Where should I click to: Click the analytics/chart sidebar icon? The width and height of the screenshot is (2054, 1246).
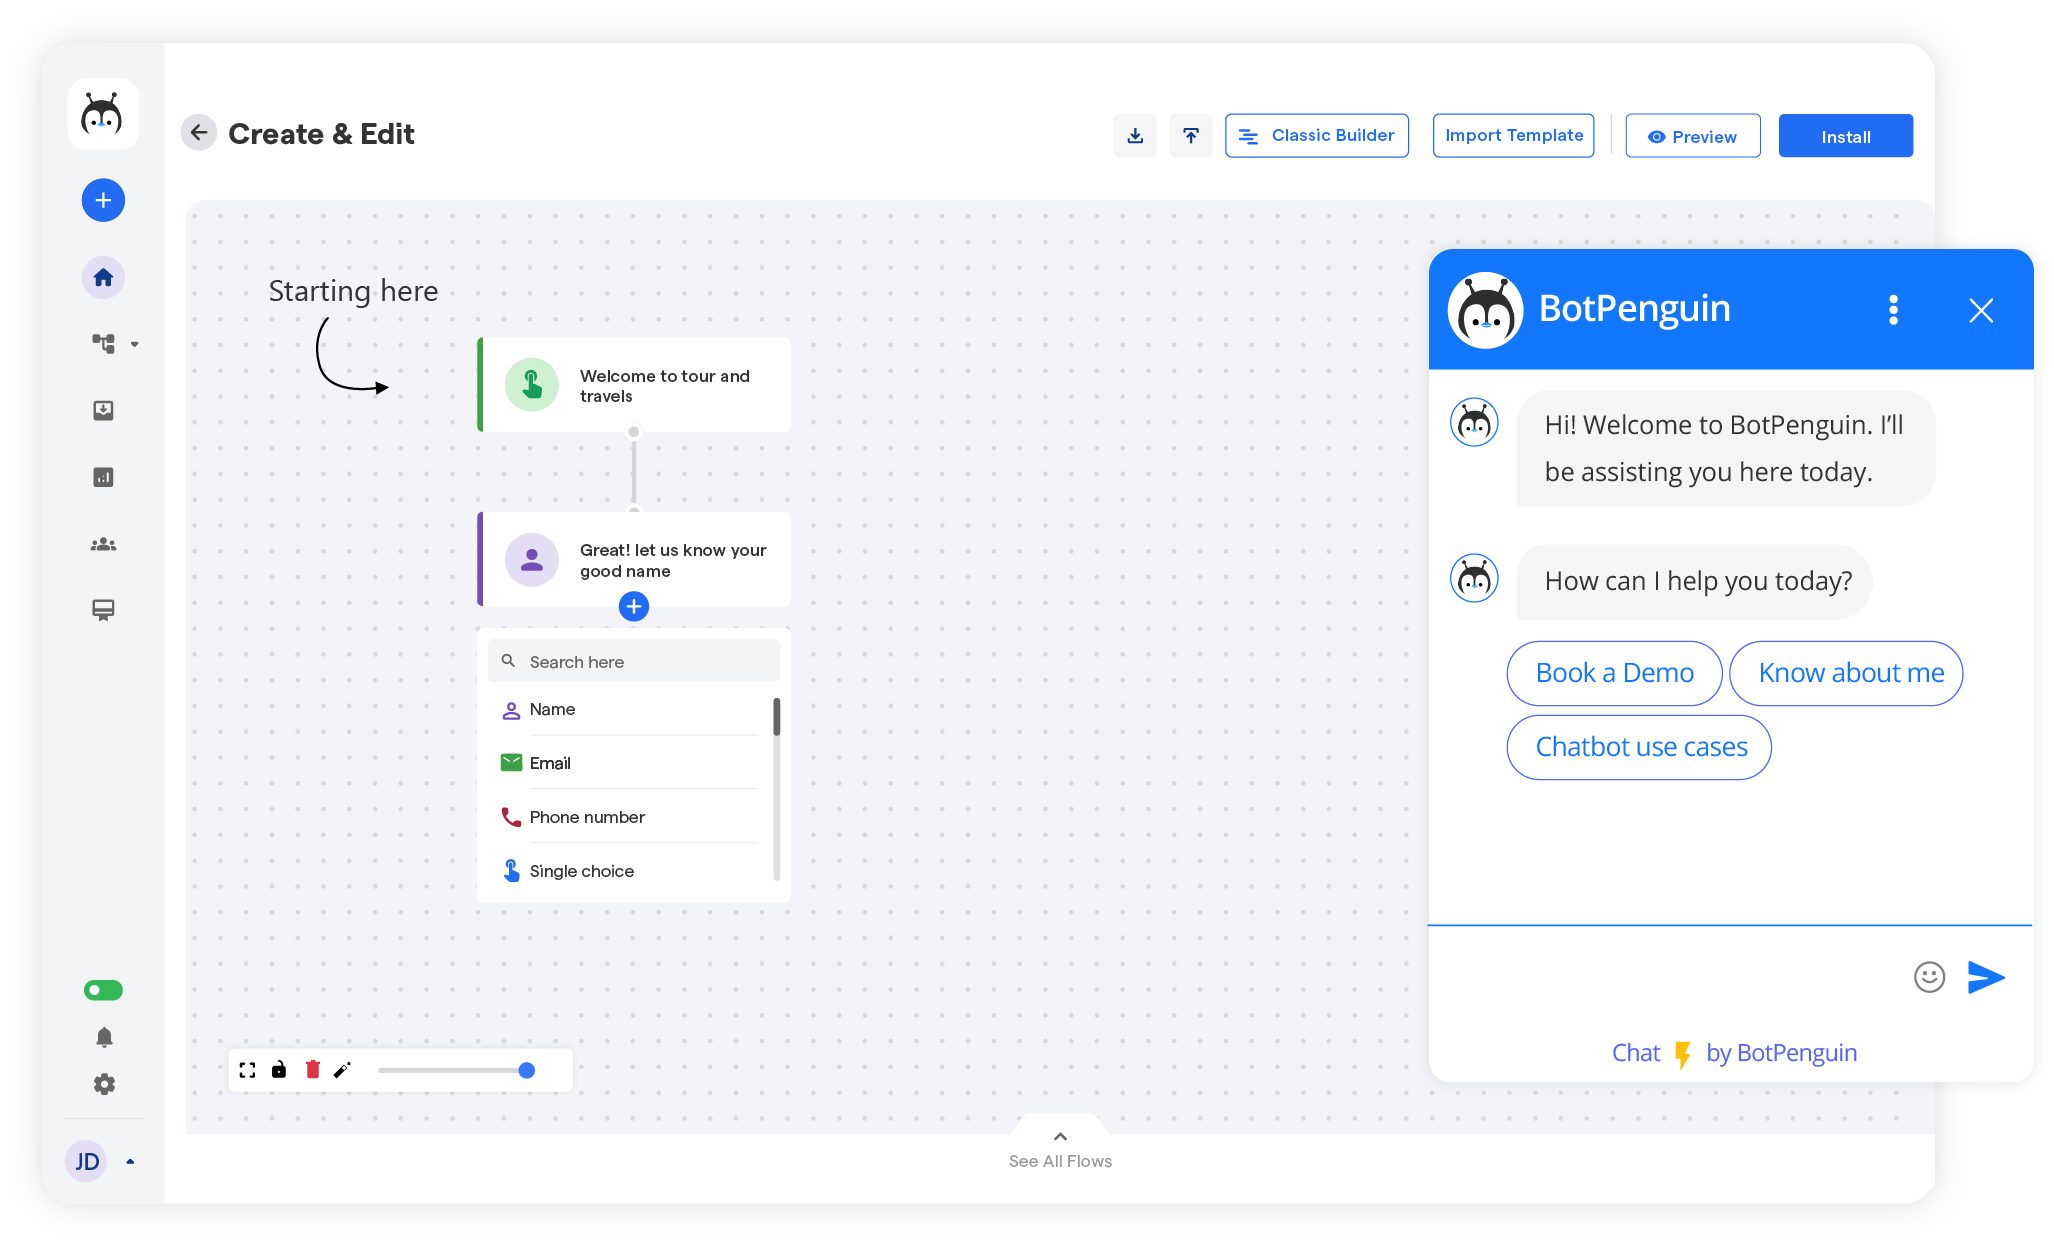(103, 477)
